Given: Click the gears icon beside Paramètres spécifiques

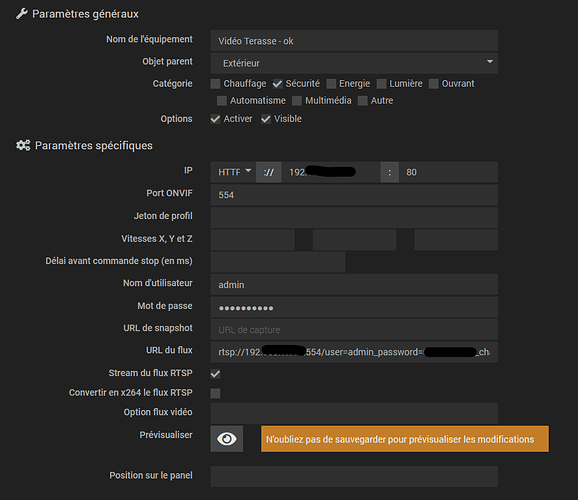Looking at the screenshot, I should click(x=23, y=145).
